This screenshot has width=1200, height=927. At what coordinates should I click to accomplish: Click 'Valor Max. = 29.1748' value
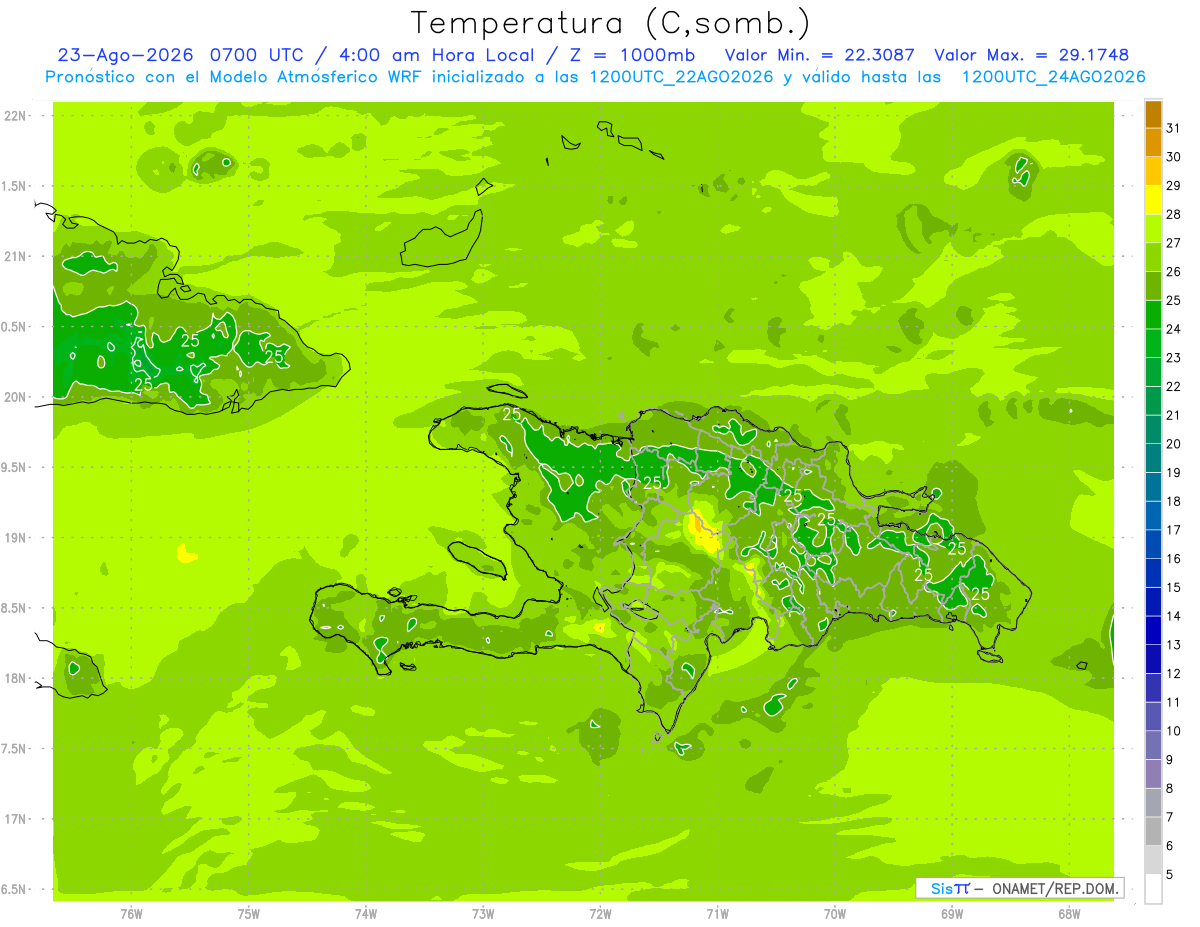[1032, 55]
